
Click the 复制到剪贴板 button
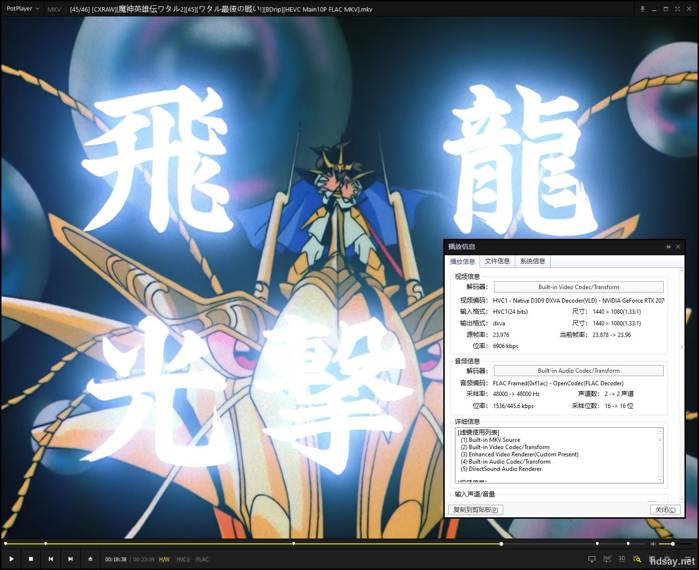tap(476, 509)
